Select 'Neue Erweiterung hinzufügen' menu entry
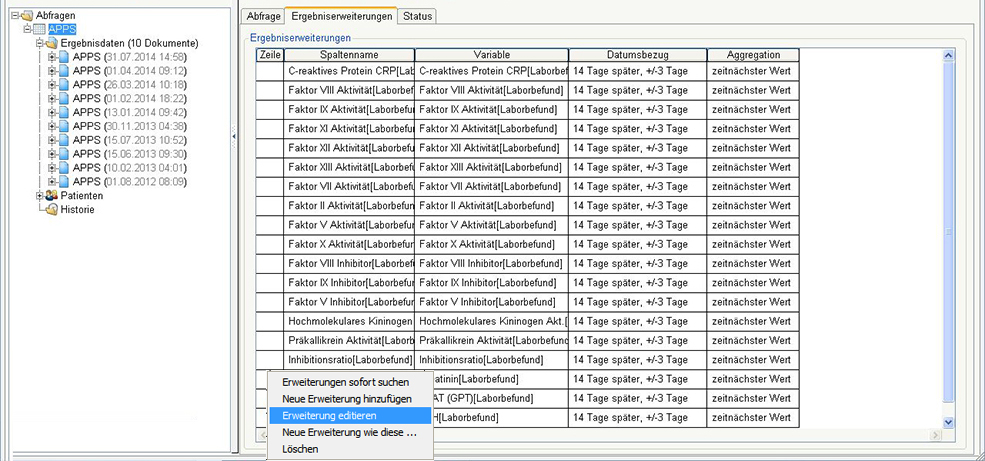Viewport: 985px width, 461px height. (345, 398)
